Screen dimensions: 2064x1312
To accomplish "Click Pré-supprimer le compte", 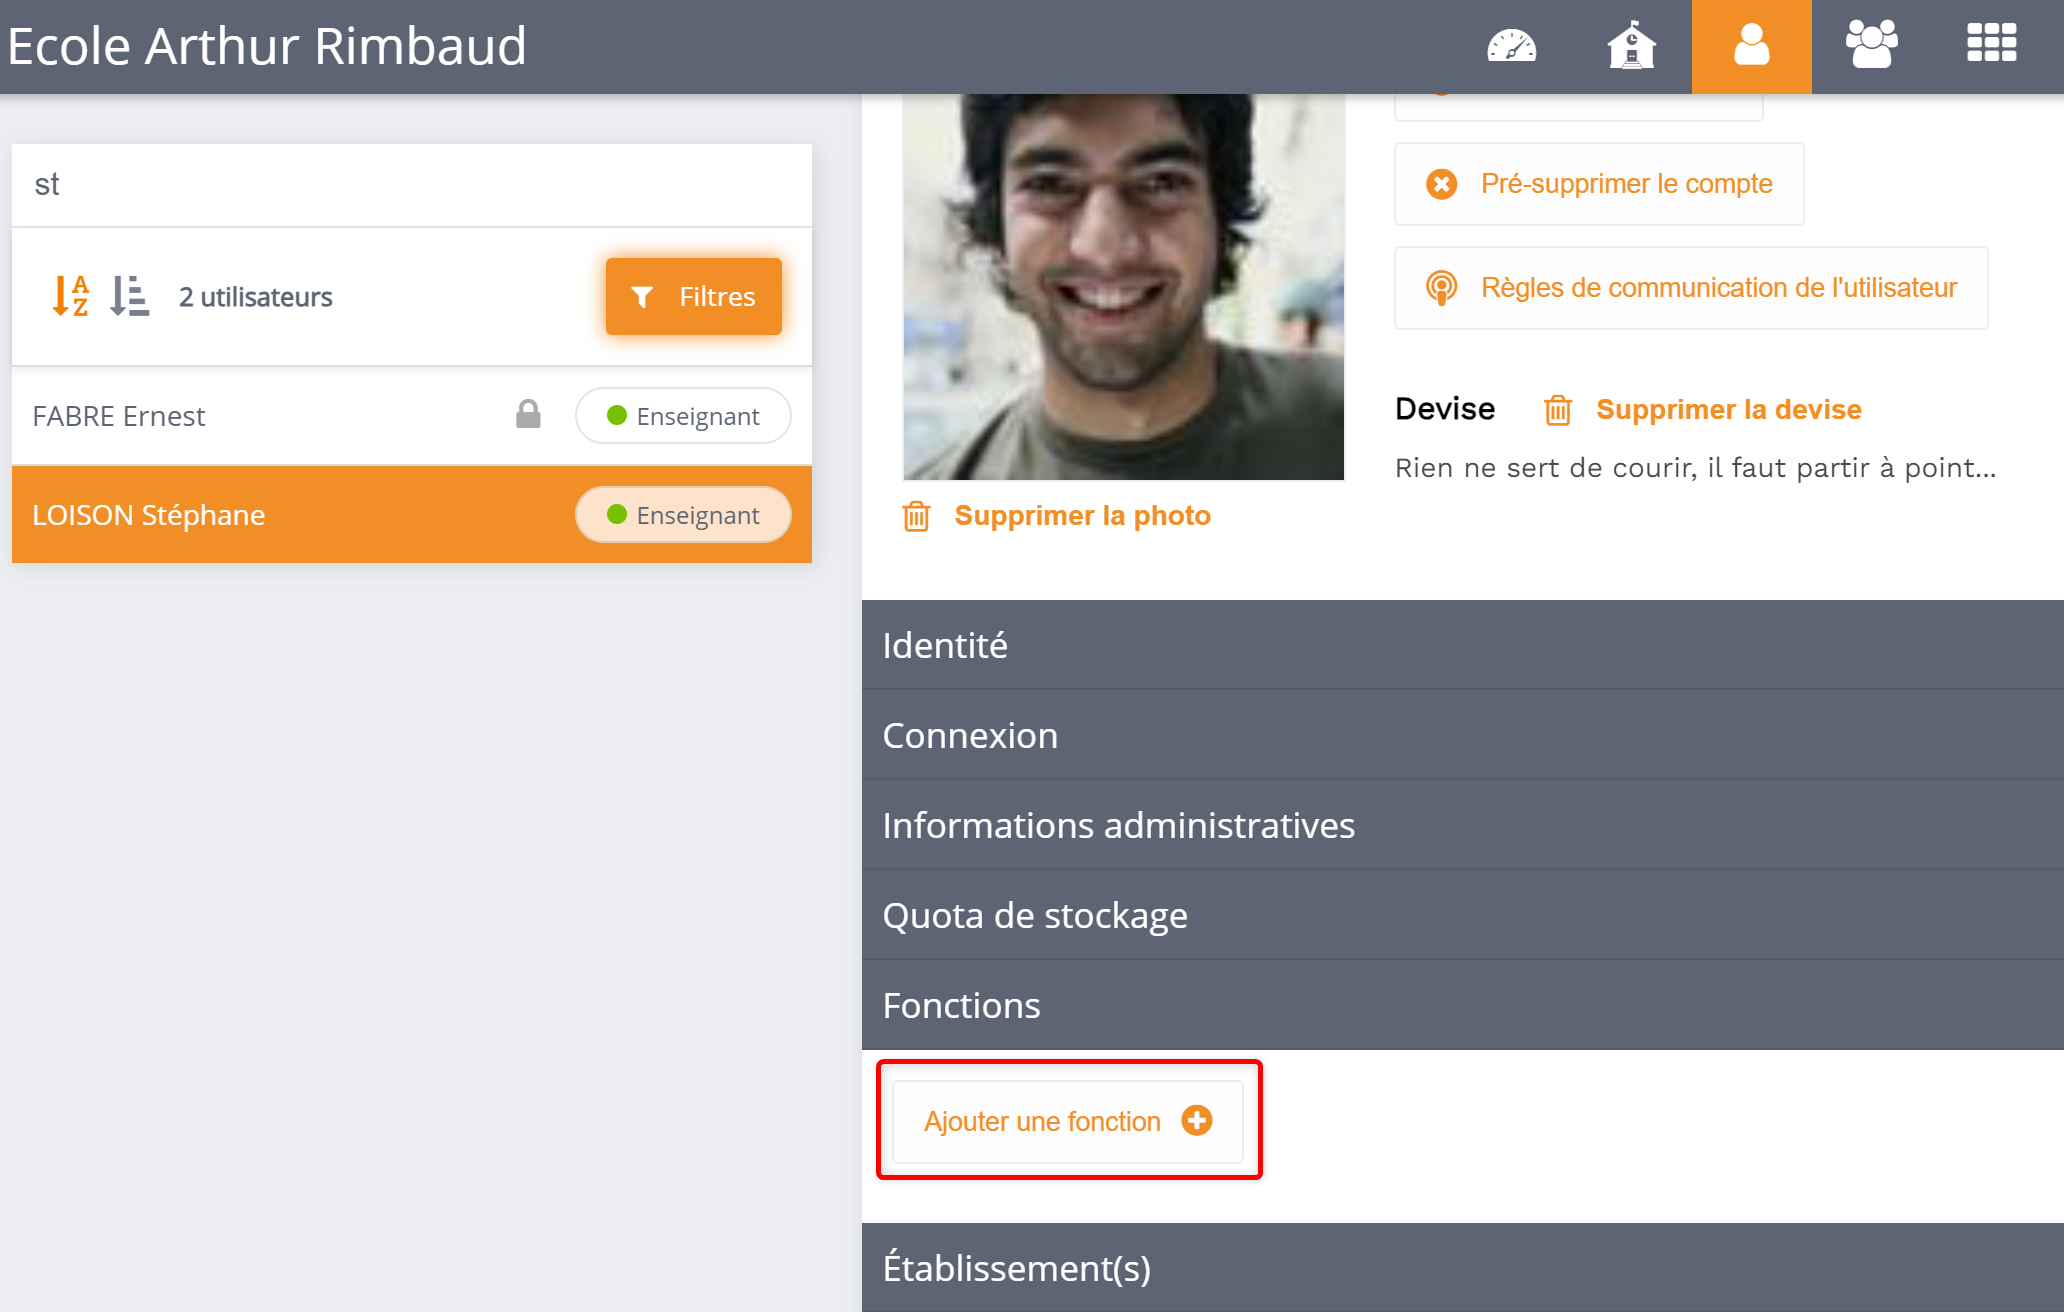I will pyautogui.click(x=1599, y=184).
